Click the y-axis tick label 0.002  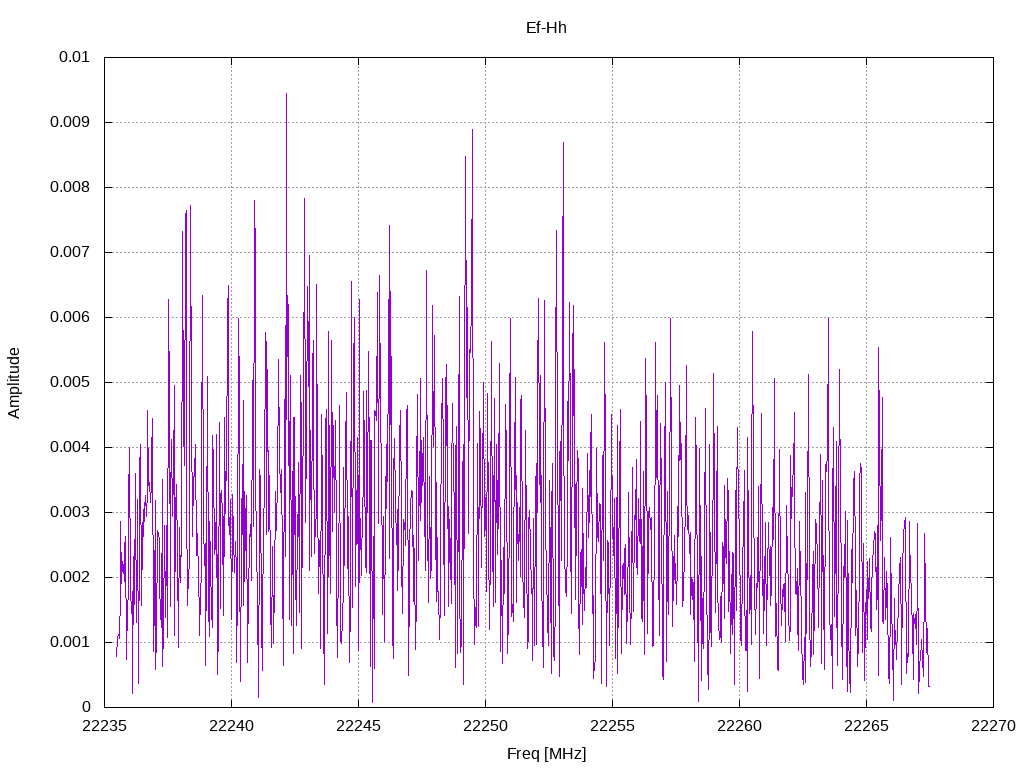70,577
